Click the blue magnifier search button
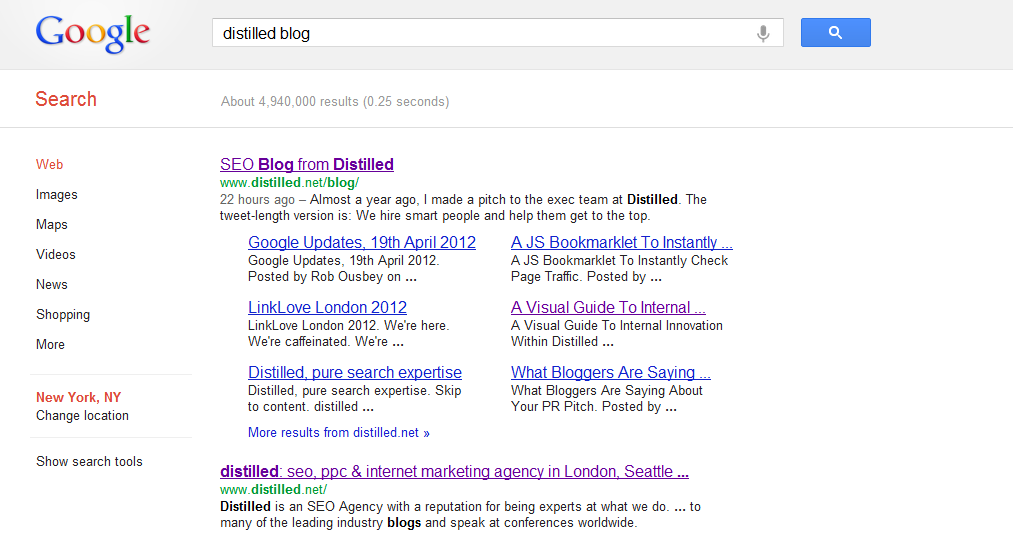This screenshot has height=543, width=1013. (835, 32)
